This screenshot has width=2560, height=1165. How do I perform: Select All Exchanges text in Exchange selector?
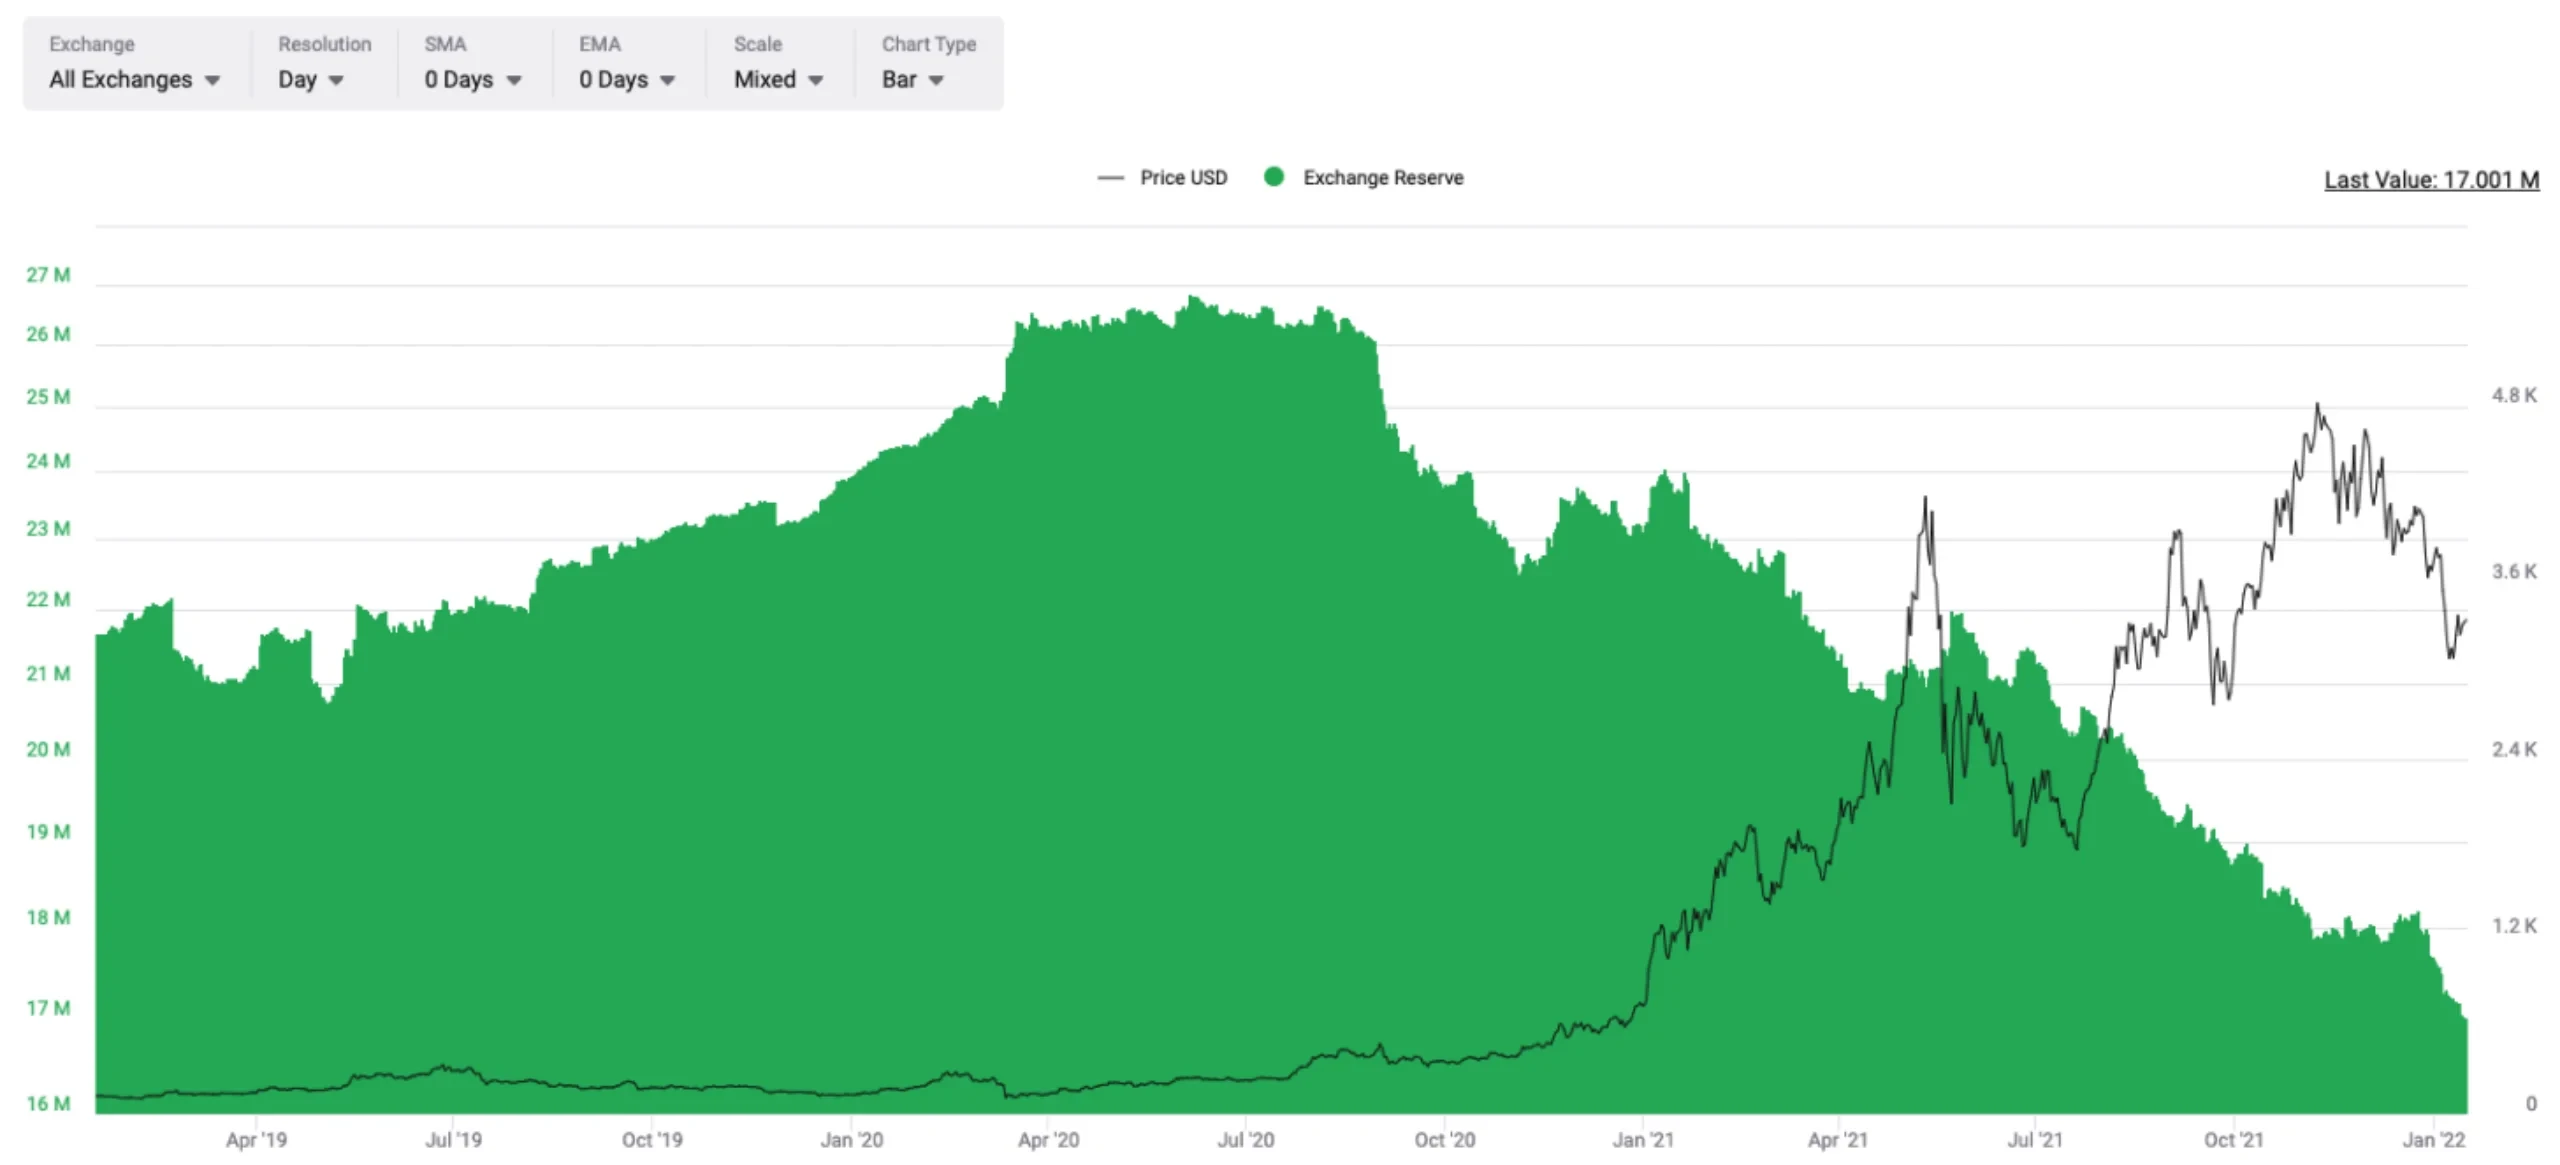[x=120, y=80]
